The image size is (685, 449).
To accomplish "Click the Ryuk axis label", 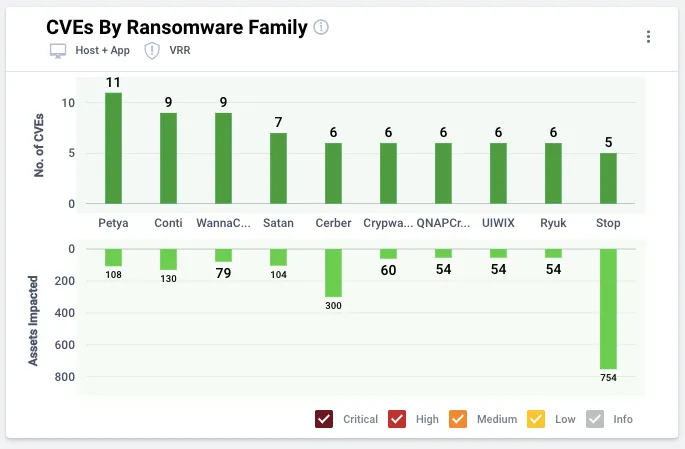I will pos(553,223).
